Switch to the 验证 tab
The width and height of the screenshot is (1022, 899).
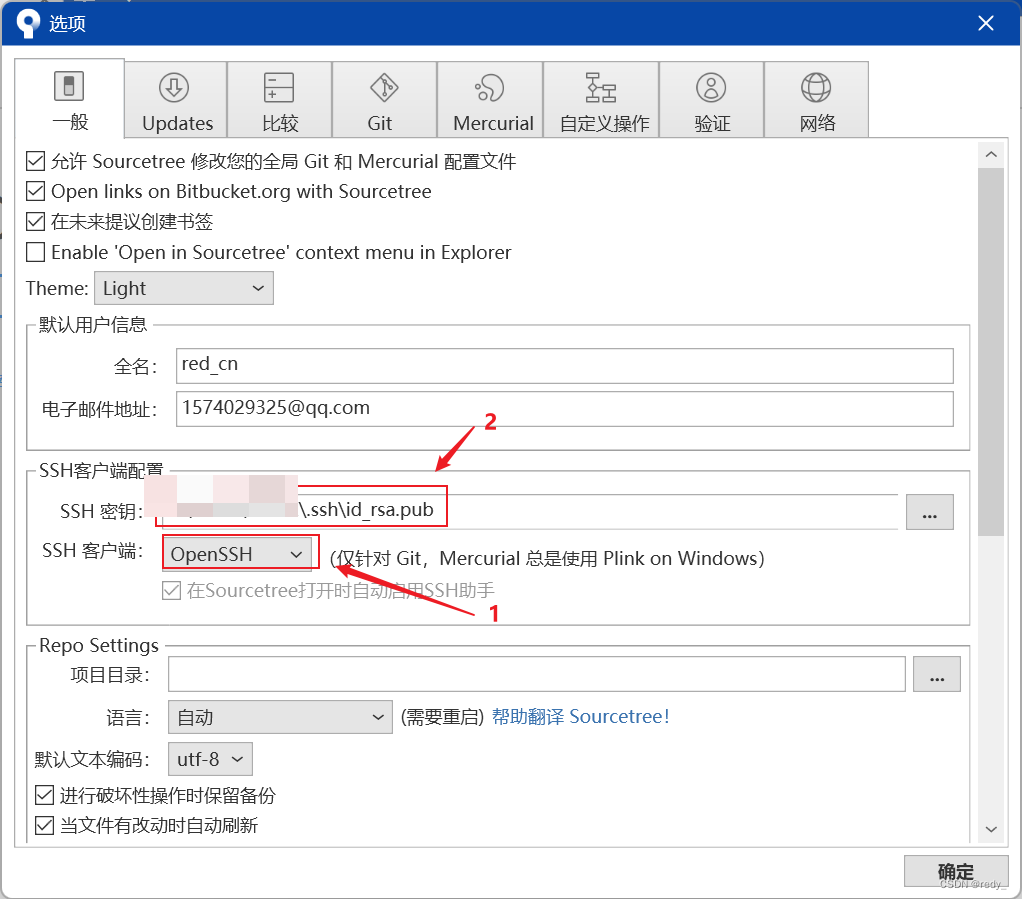[712, 99]
